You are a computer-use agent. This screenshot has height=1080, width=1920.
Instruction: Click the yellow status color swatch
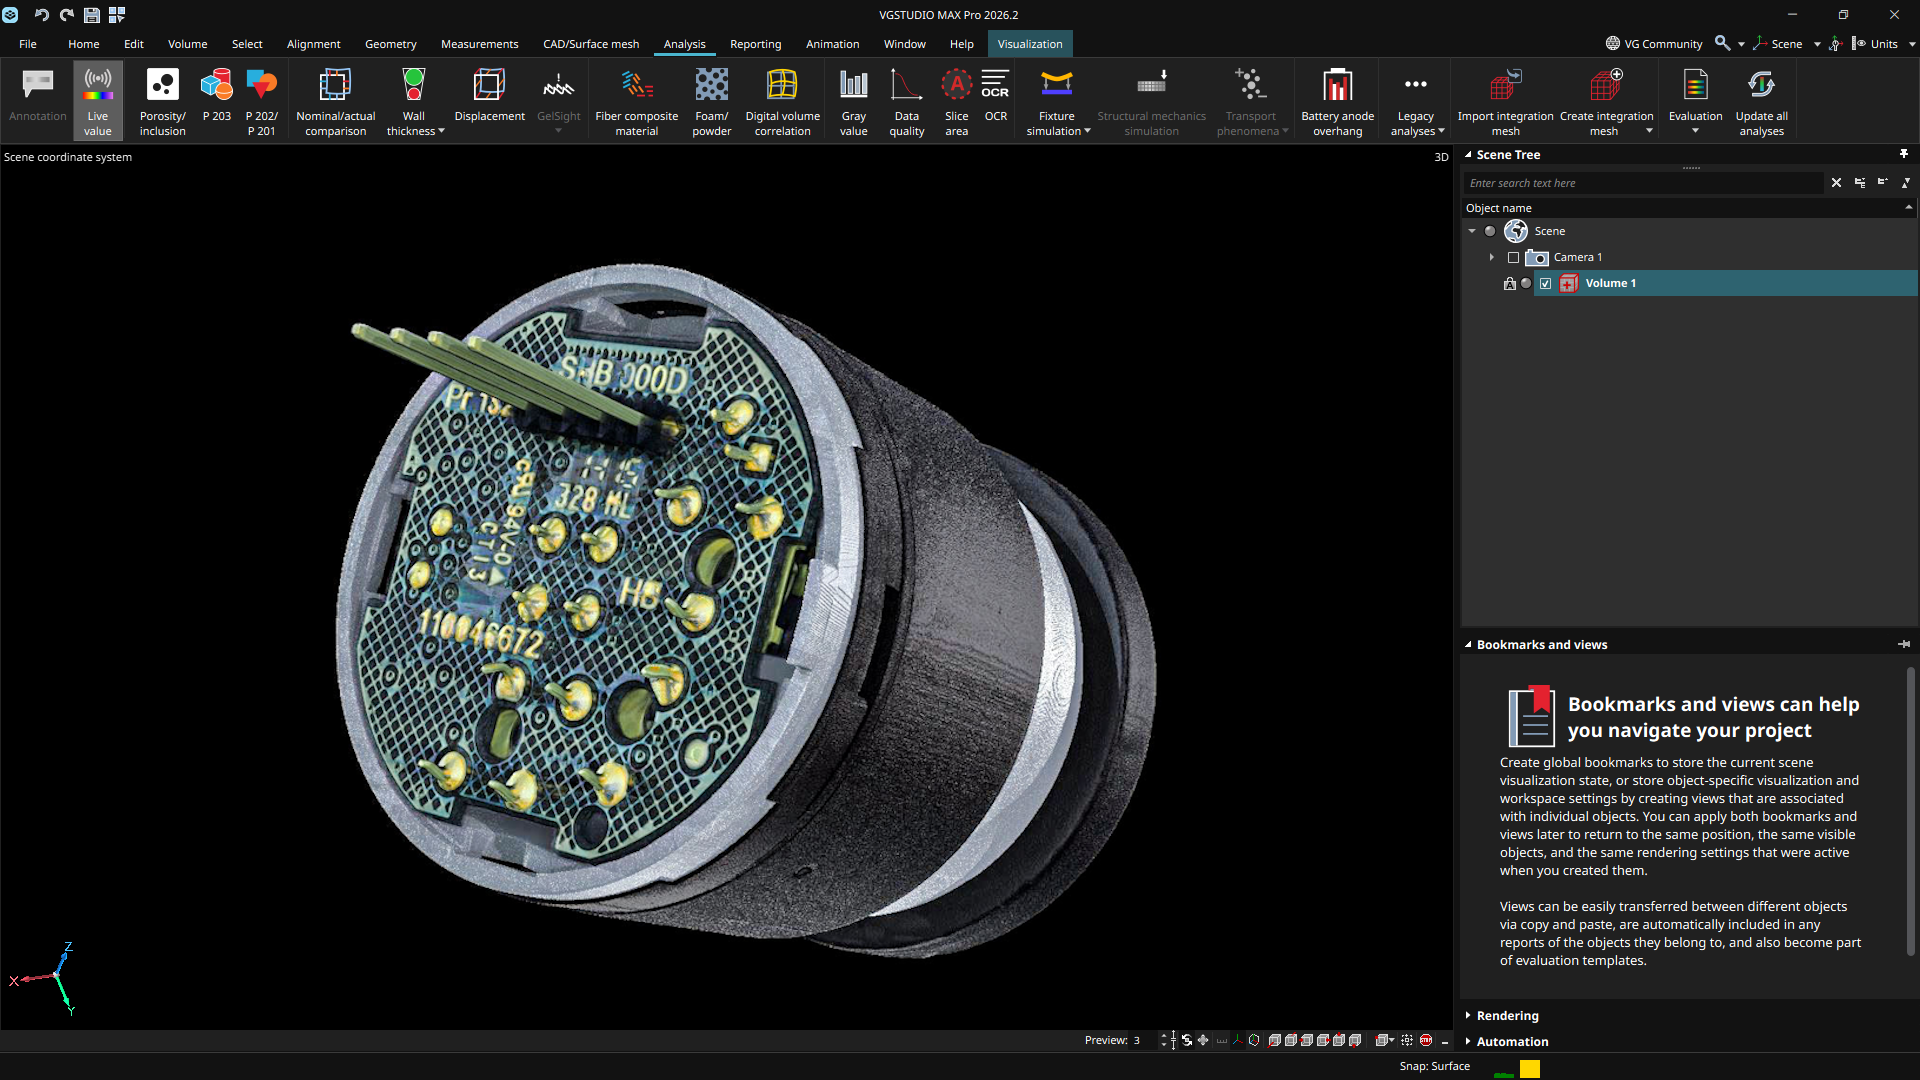pos(1530,1069)
